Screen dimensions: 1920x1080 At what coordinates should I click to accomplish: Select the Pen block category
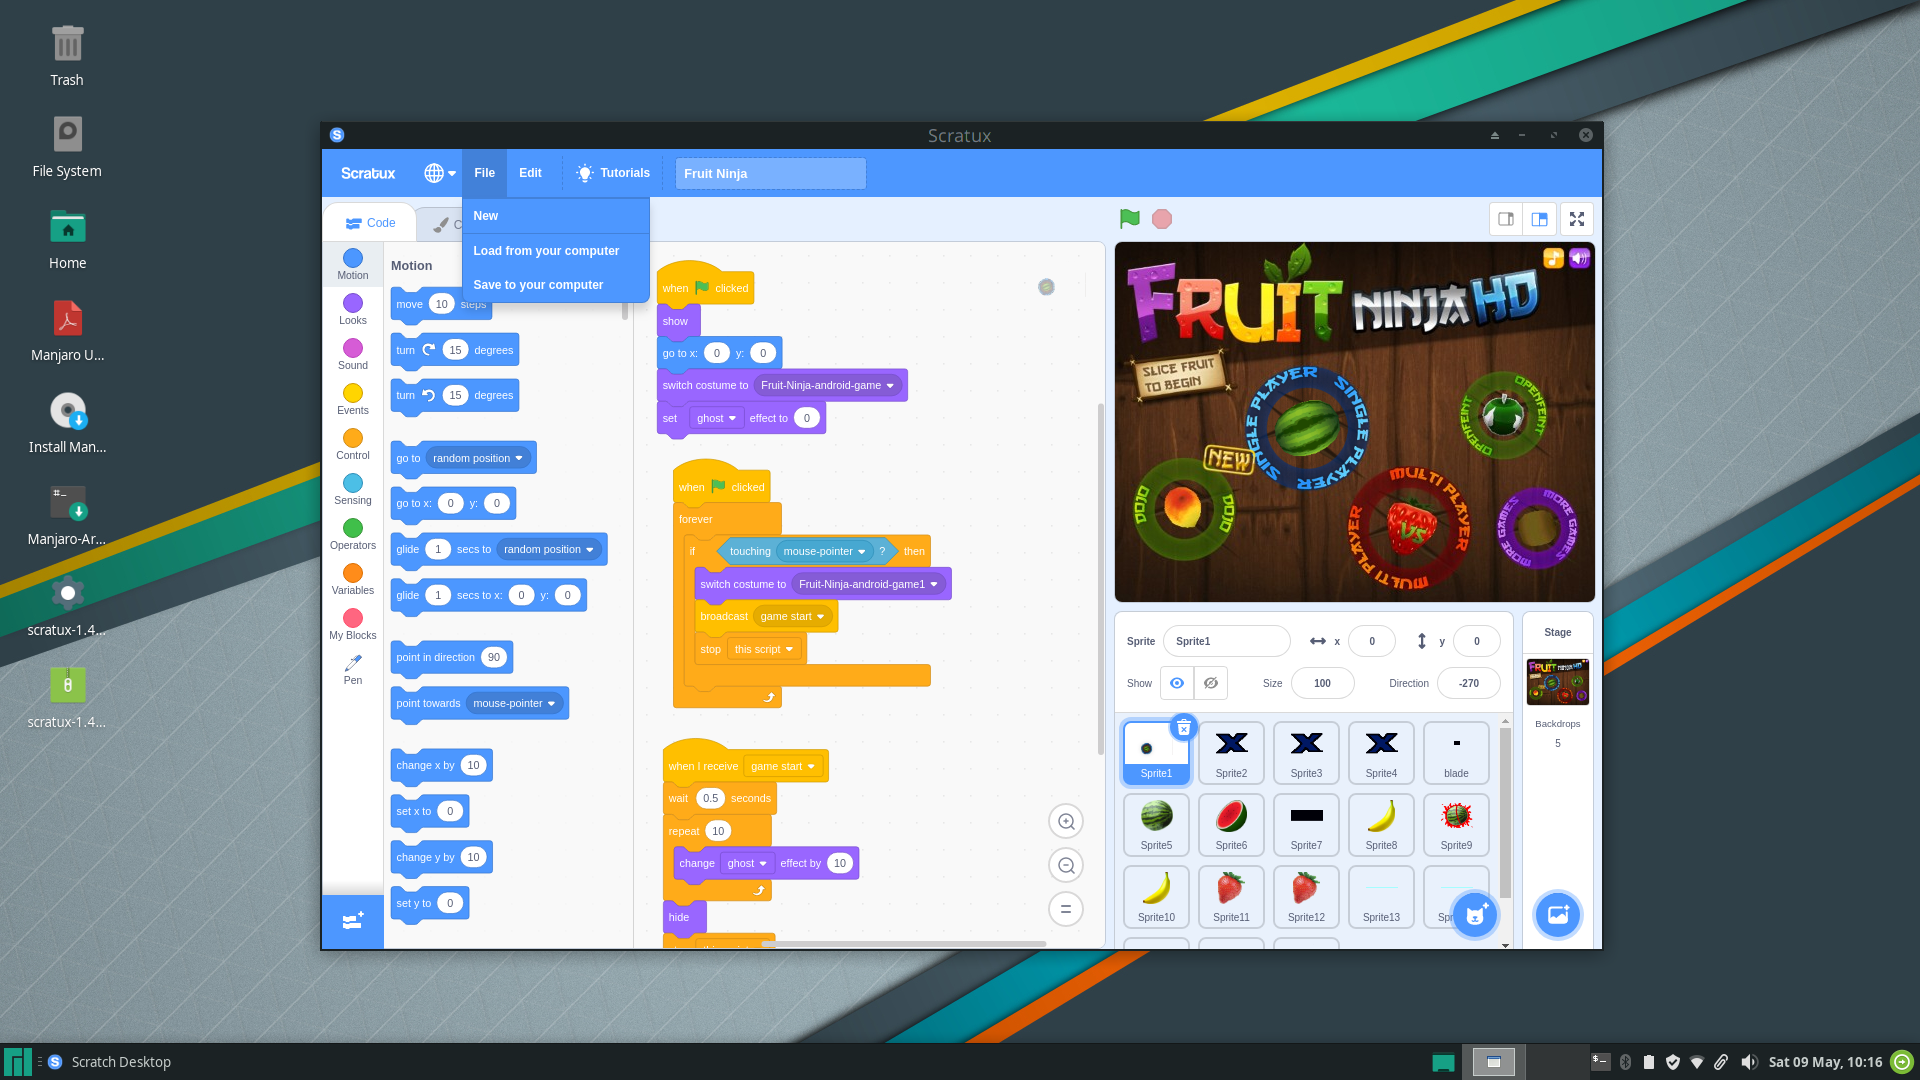[x=353, y=668]
